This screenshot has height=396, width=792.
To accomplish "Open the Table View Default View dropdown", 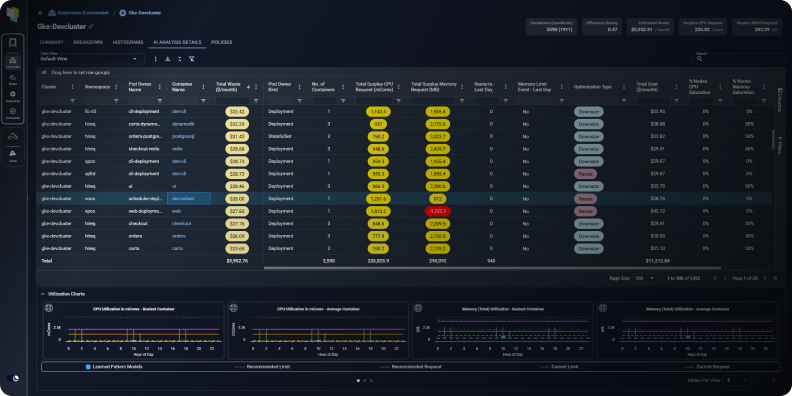I will (x=90, y=59).
